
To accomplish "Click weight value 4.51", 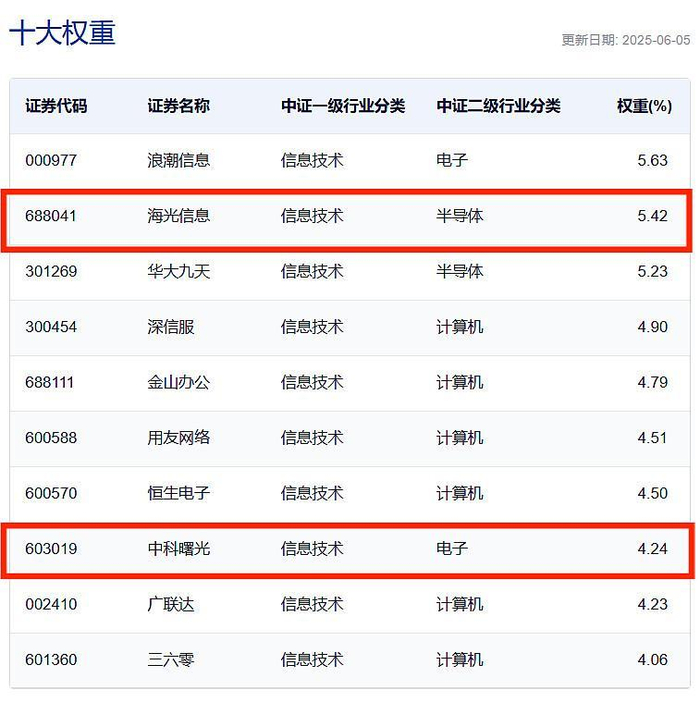I will (x=652, y=438).
